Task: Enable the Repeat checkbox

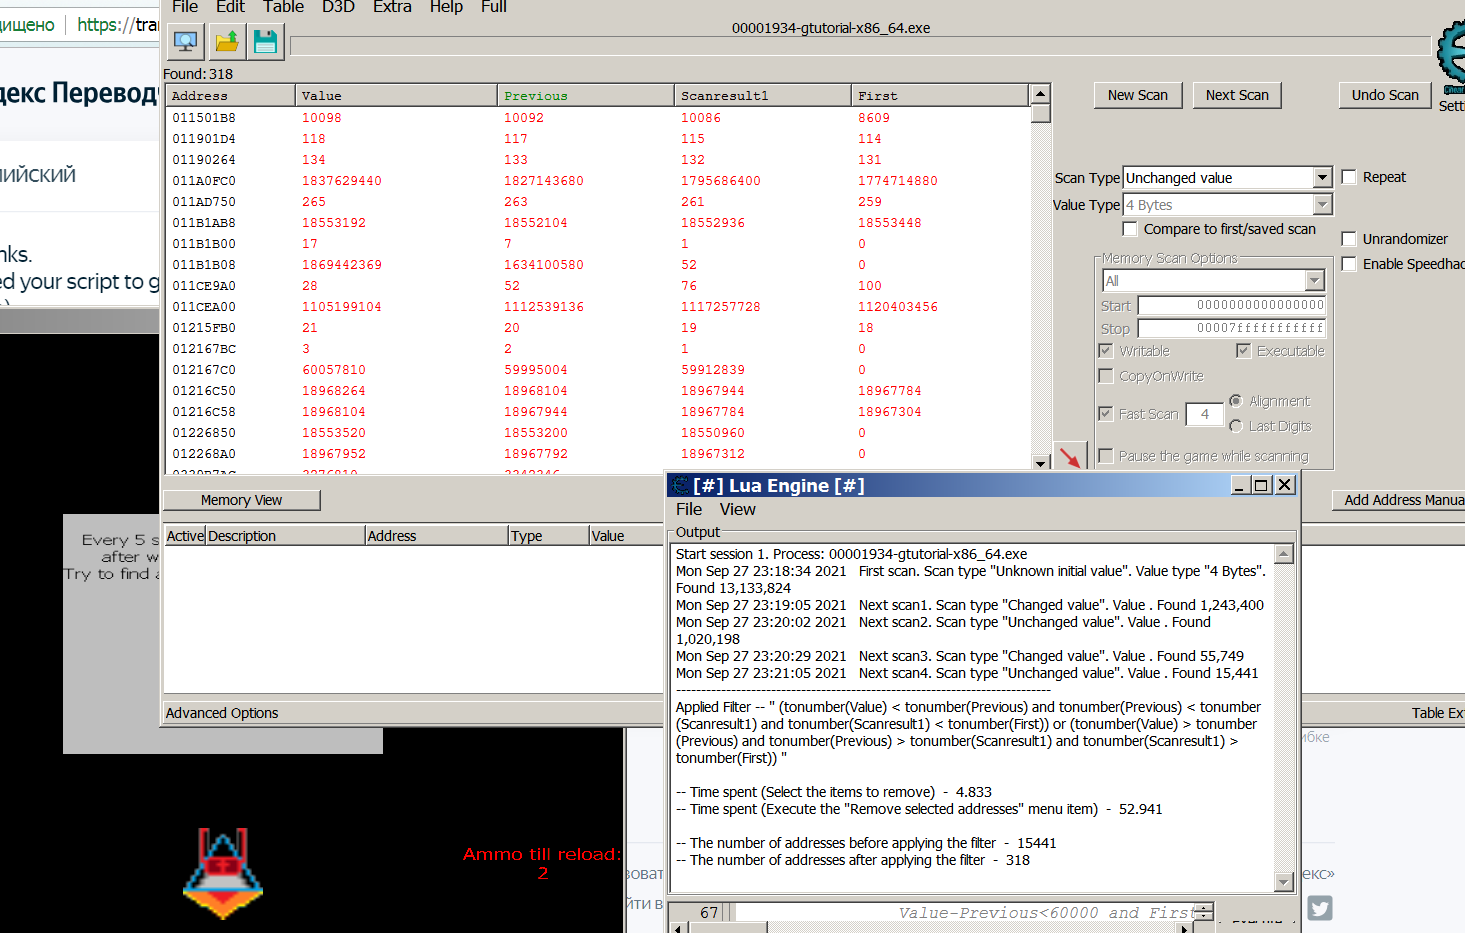Action: click(x=1349, y=177)
